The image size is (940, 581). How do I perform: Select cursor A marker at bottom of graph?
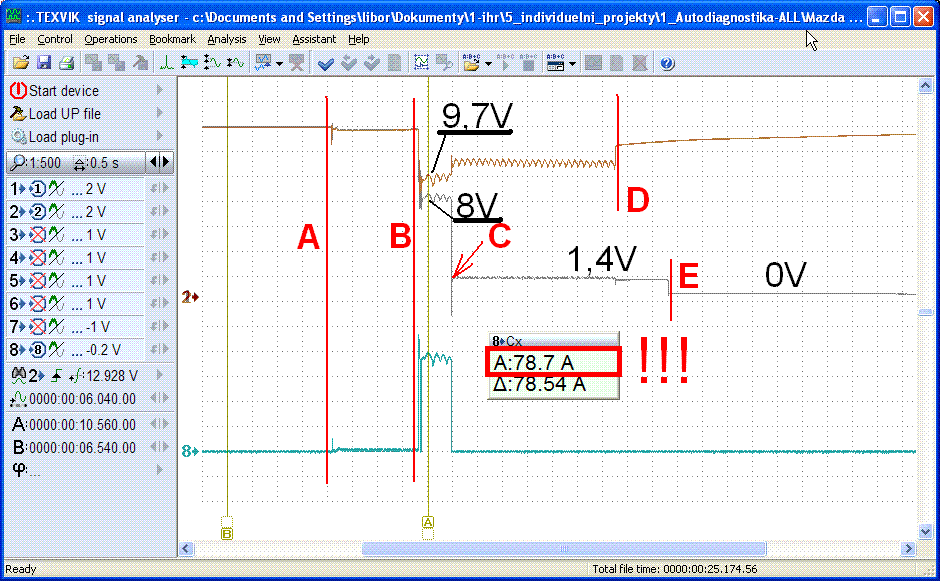tap(427, 522)
